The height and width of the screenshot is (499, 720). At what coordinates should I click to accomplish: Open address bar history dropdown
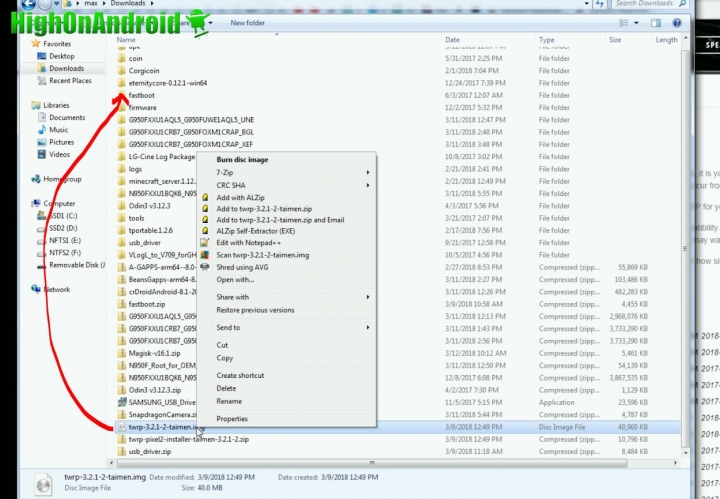point(586,4)
